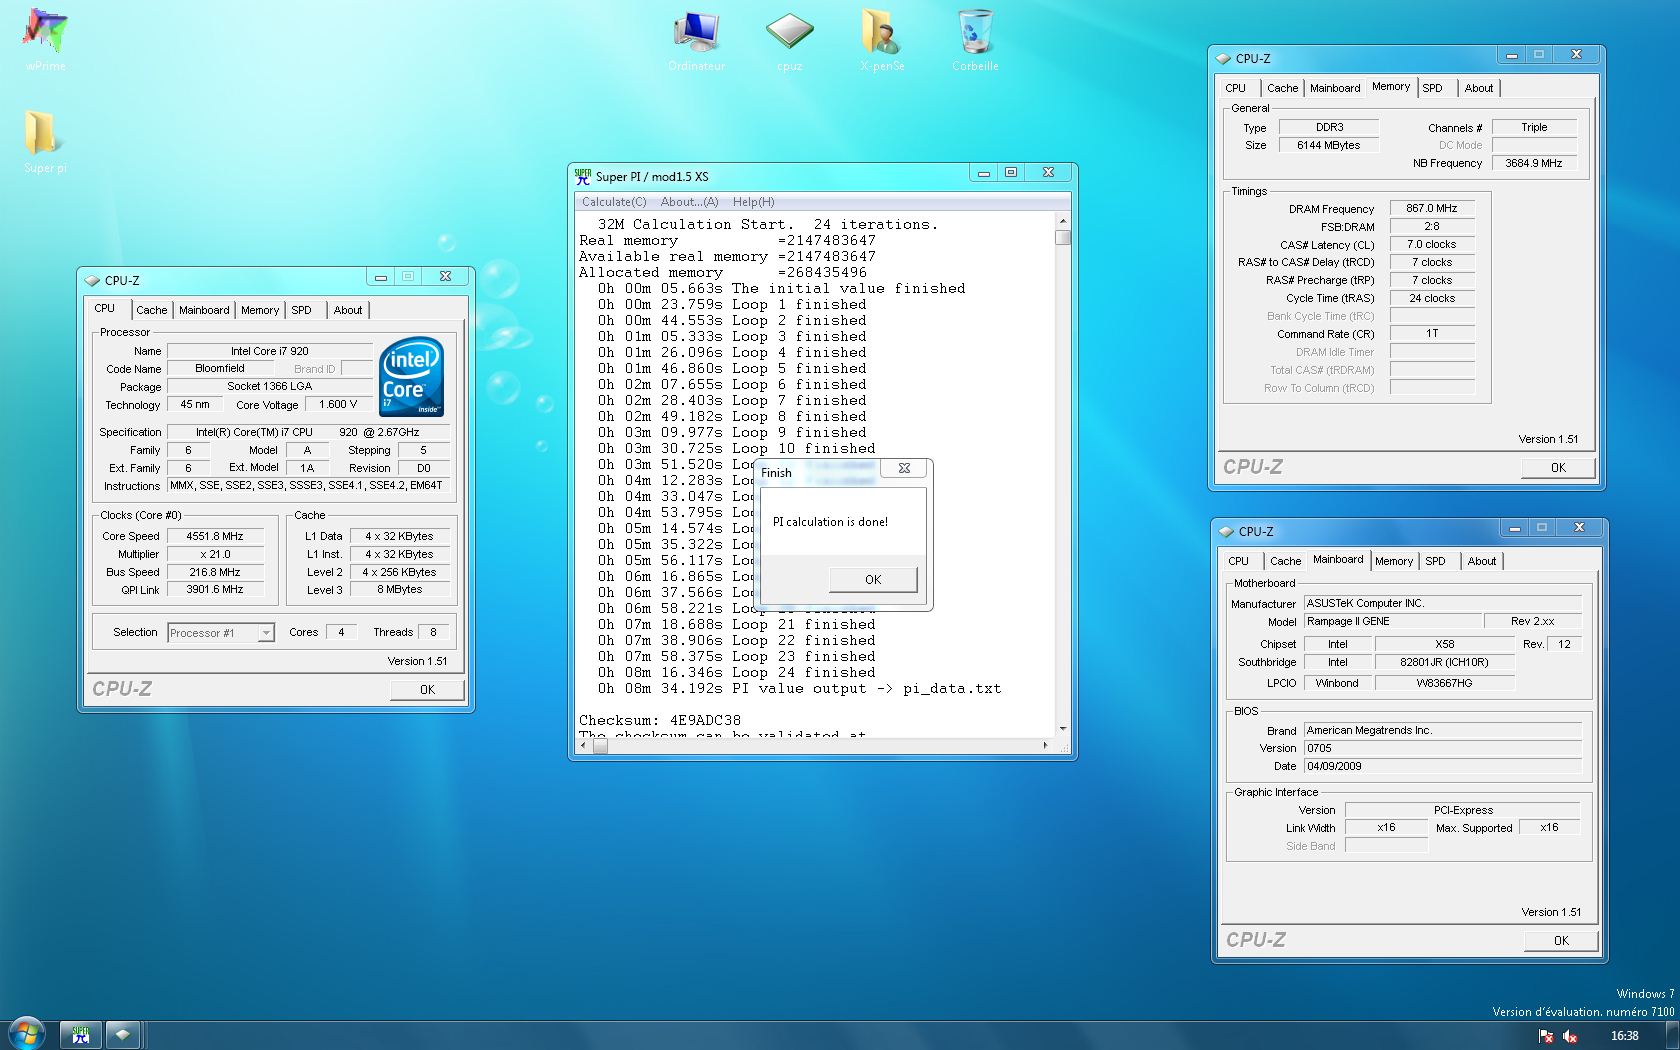The height and width of the screenshot is (1050, 1680).
Task: Select About tab in Mainboard CPU-Z window
Action: point(1482,561)
